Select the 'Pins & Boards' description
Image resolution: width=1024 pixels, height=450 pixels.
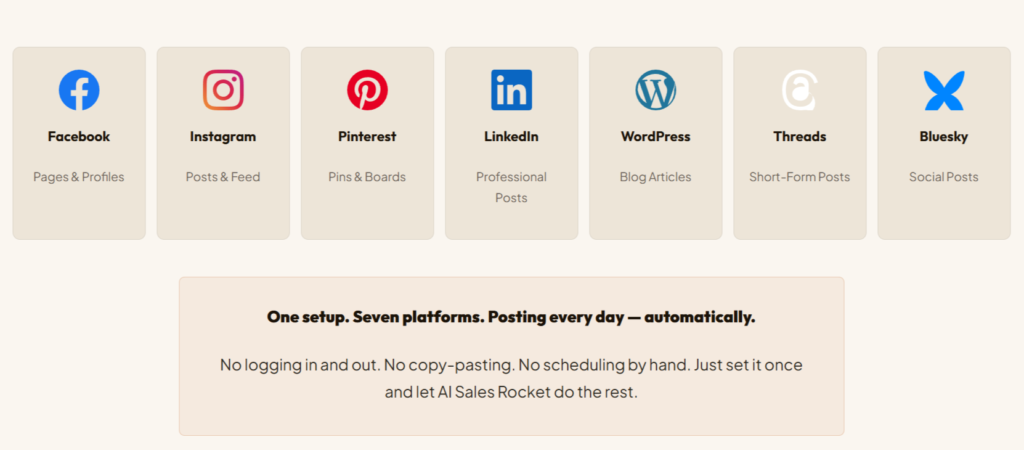click(x=367, y=177)
